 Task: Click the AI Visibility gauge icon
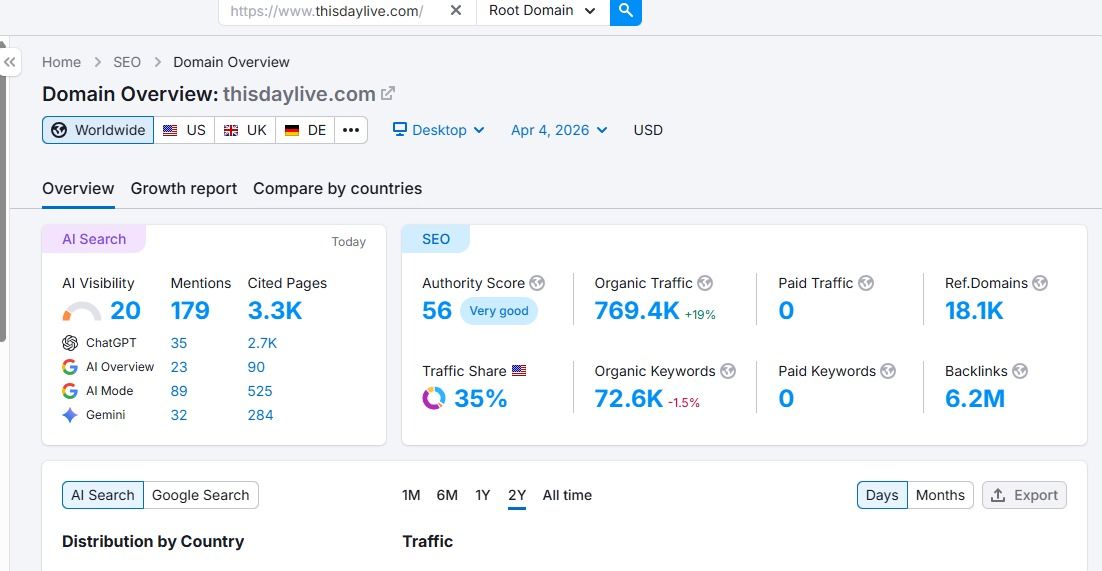pyautogui.click(x=82, y=312)
